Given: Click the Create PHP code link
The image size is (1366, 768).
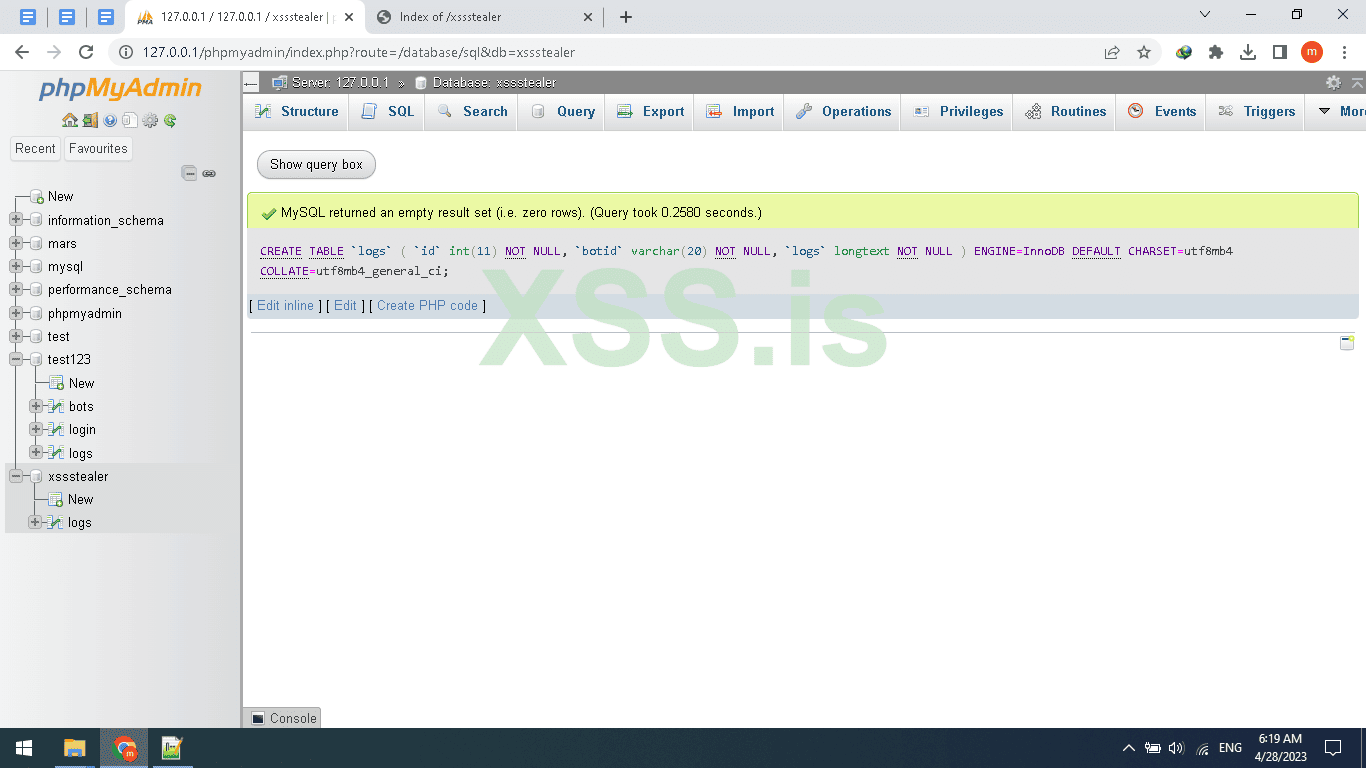Looking at the screenshot, I should tap(427, 306).
